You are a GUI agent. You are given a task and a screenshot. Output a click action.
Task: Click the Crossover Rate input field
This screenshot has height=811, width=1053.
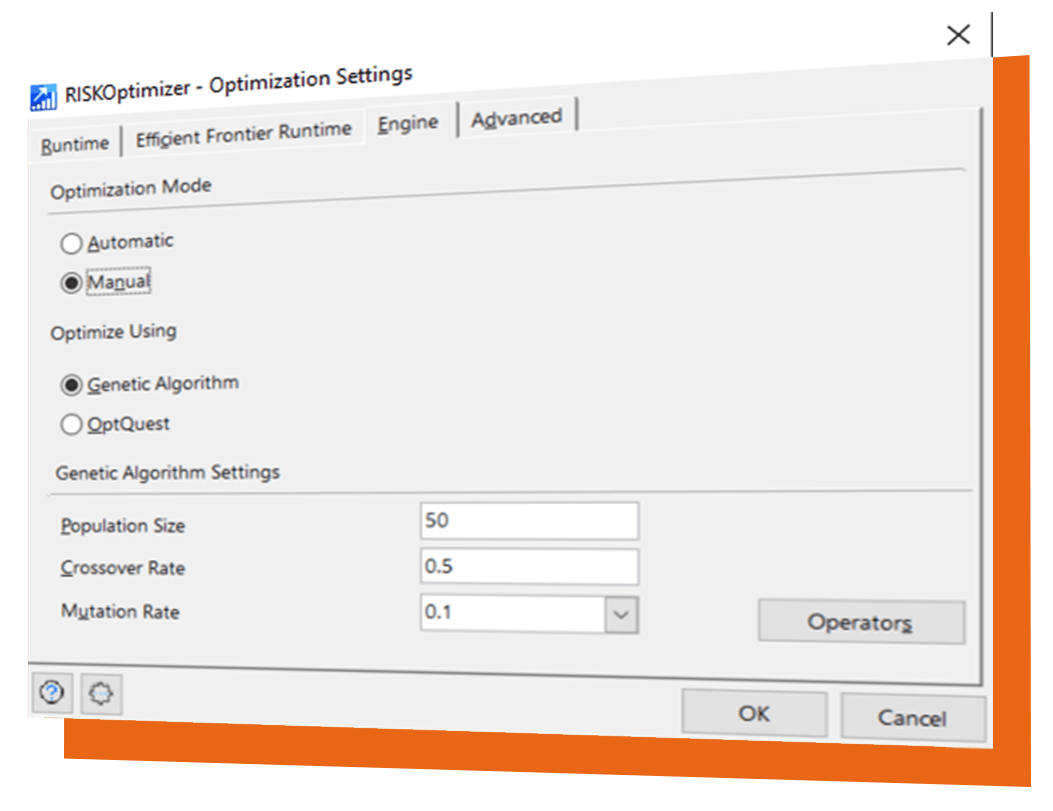(529, 566)
